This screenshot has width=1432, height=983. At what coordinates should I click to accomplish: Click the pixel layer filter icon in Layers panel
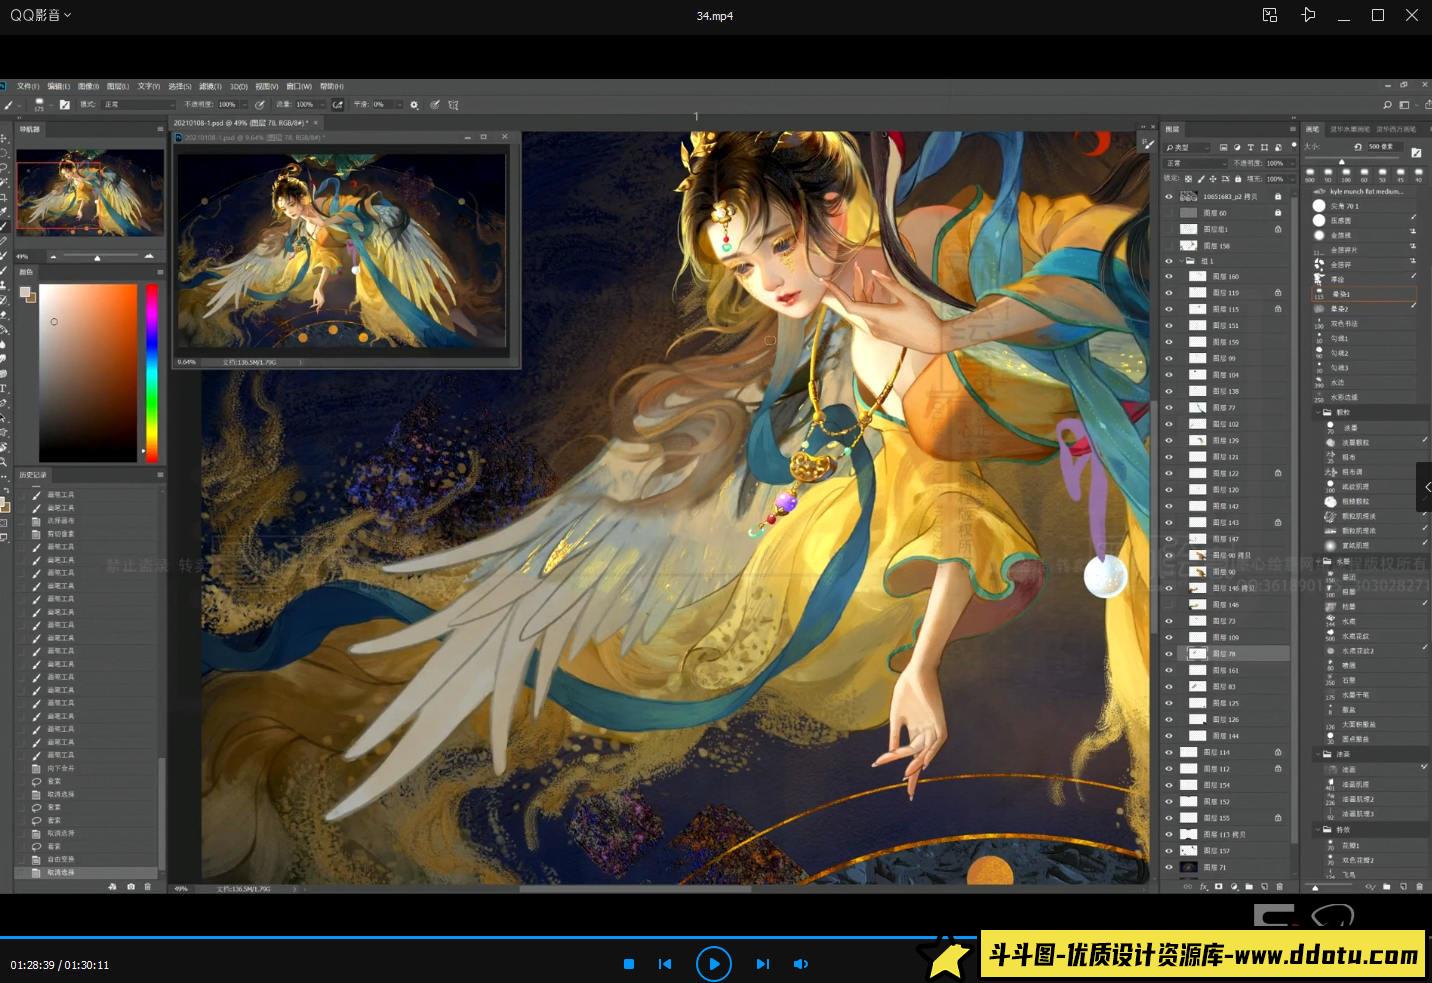click(1223, 147)
